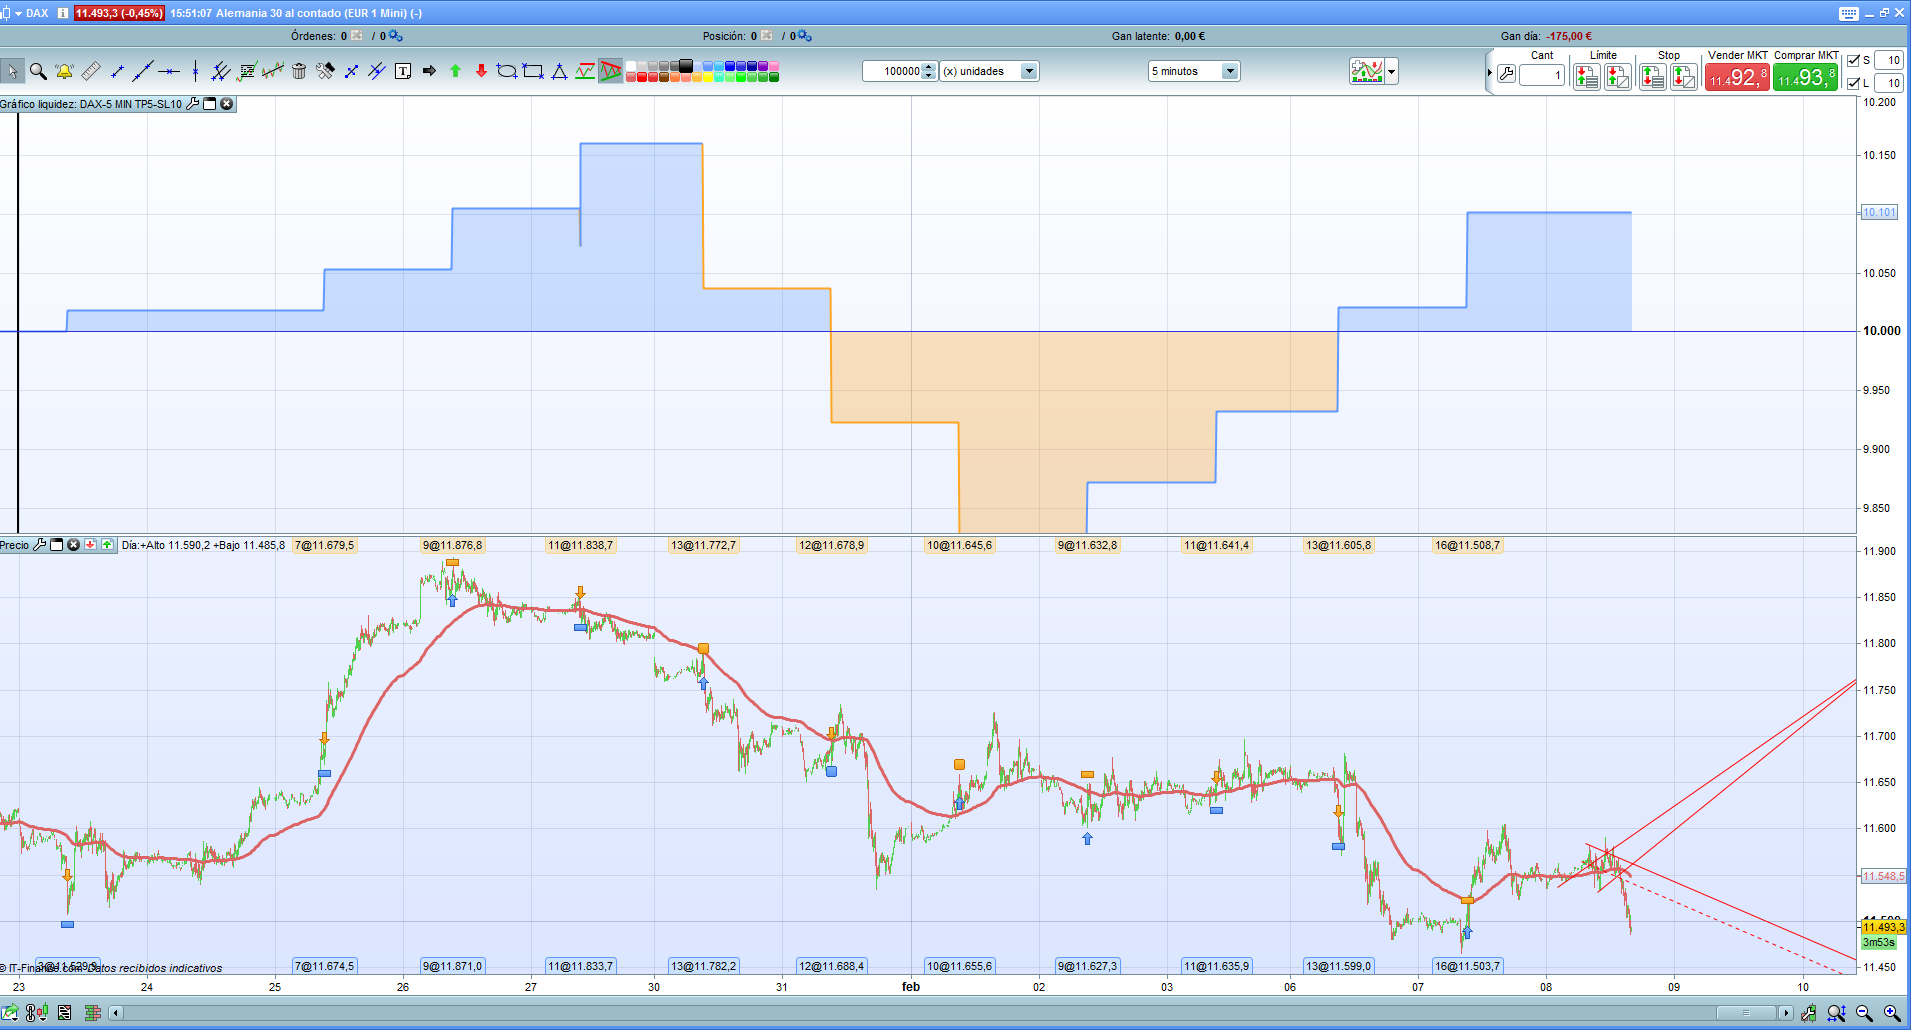Click the Cant quantity input field
The width and height of the screenshot is (1911, 1030).
(x=1542, y=75)
